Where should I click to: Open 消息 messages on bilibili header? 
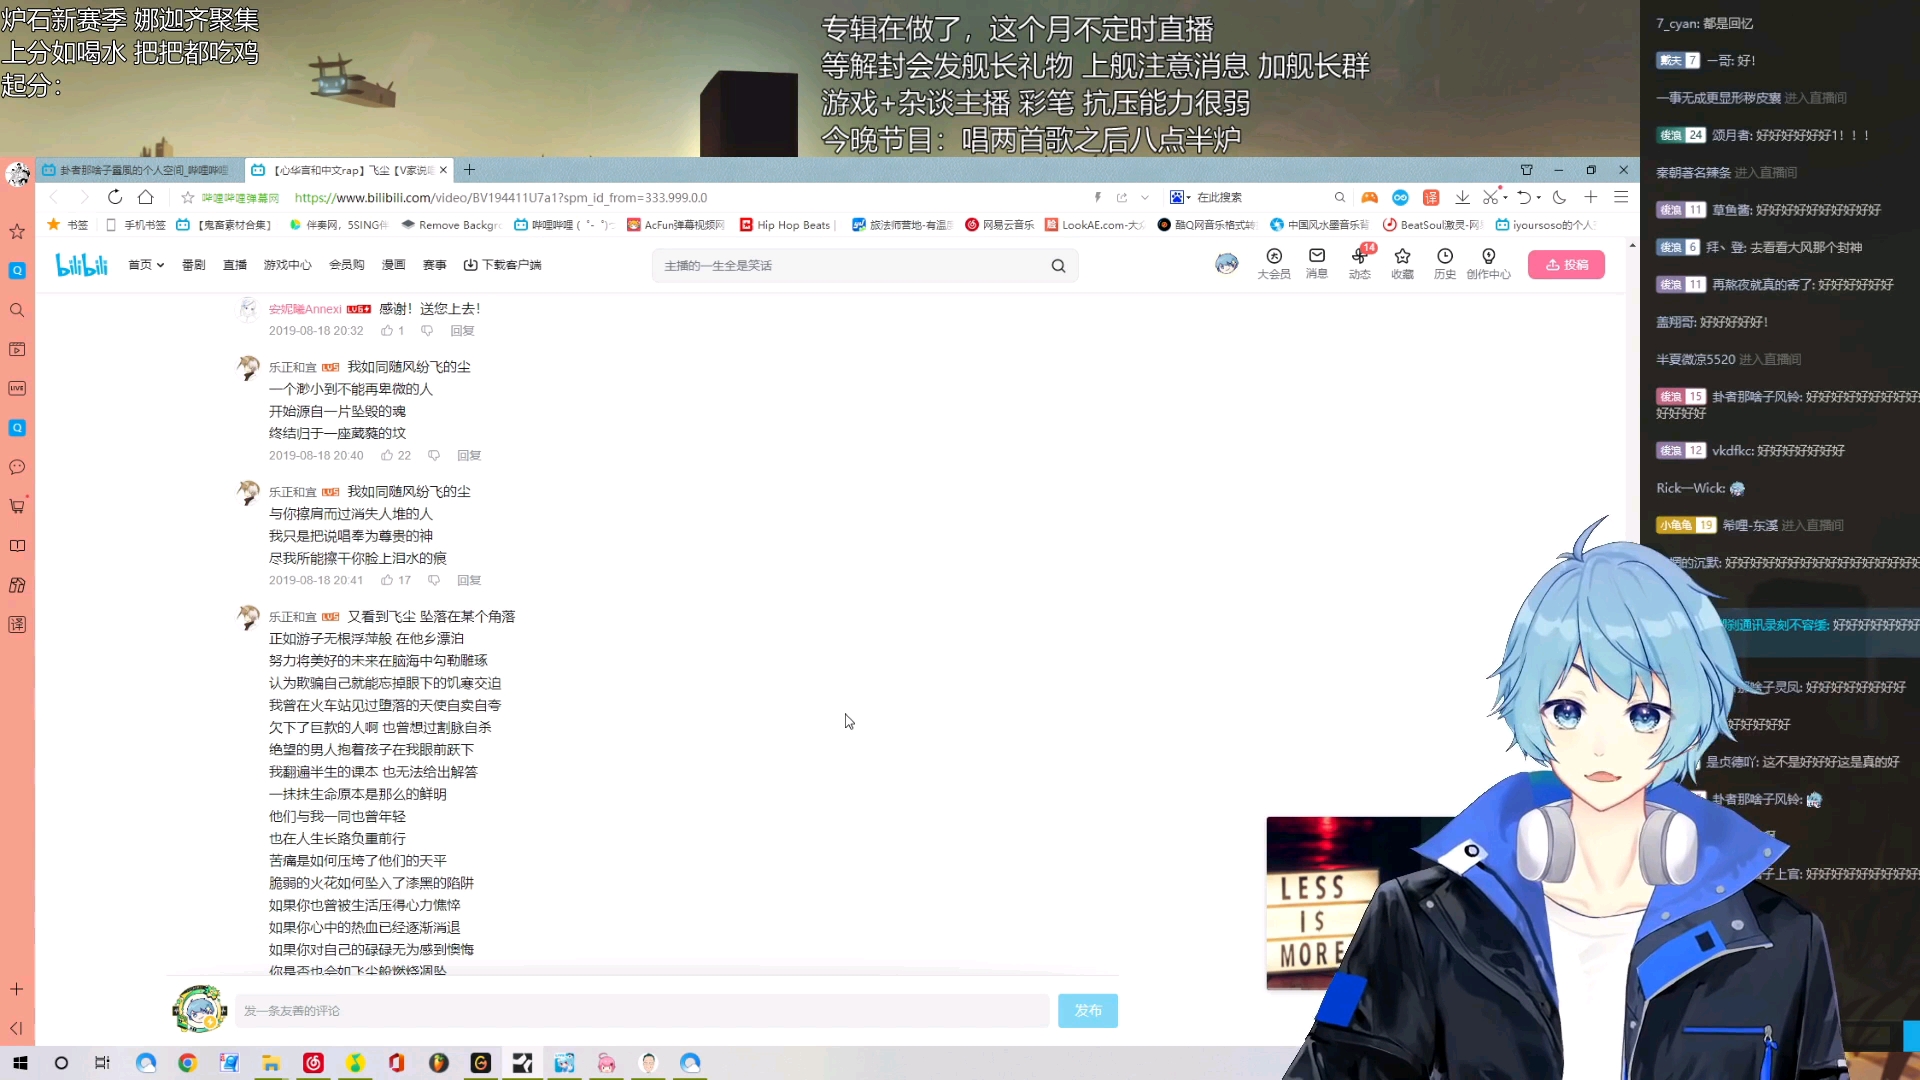[1317, 264]
